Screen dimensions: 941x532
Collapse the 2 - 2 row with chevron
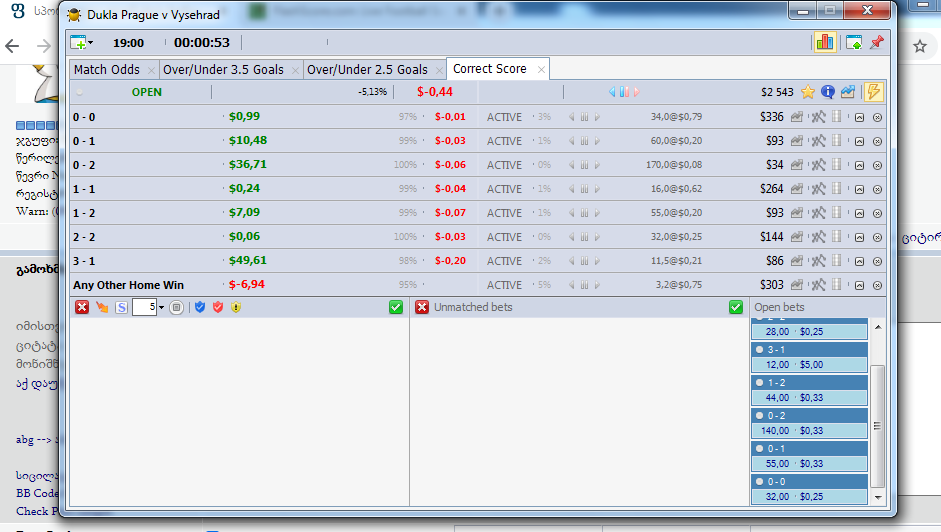tap(859, 238)
